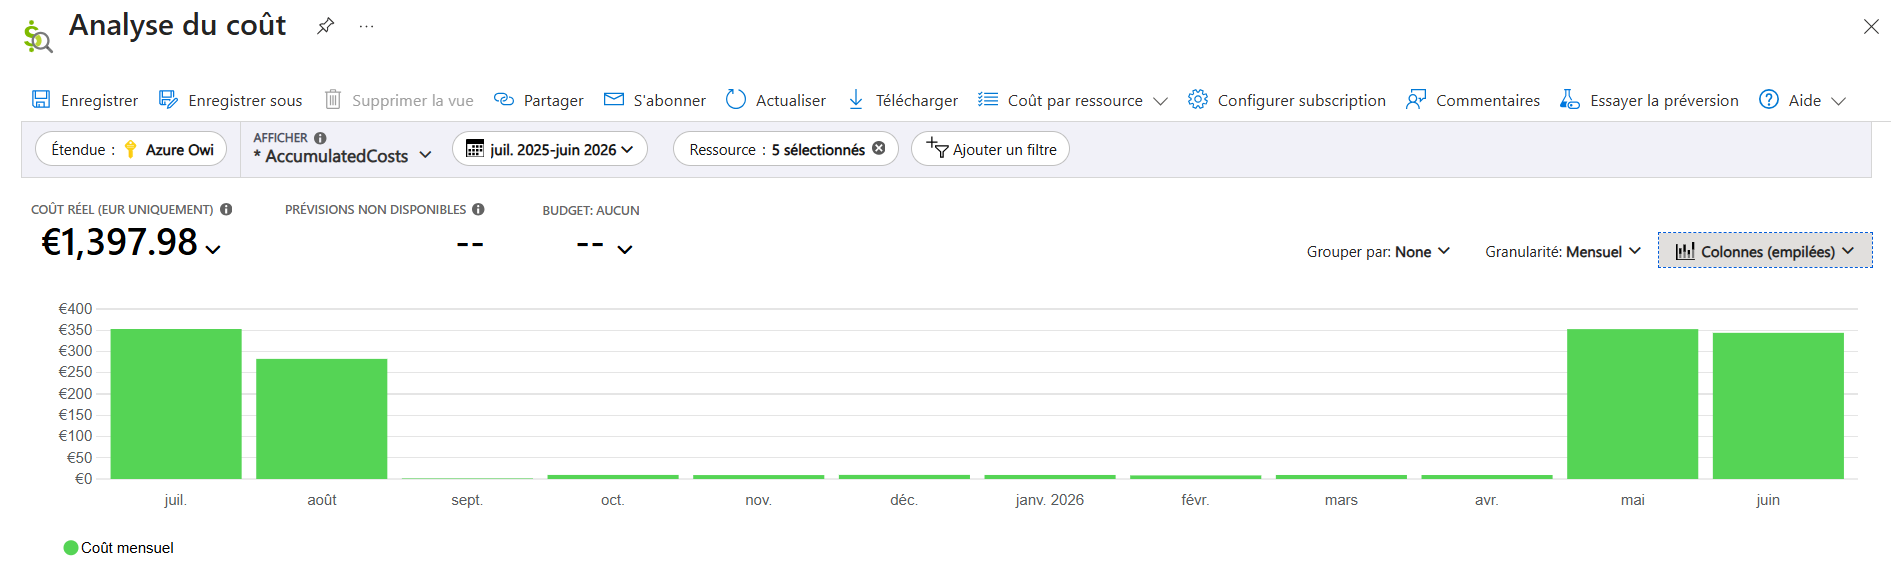Viewport: 1895px width, 573px height.
Task: Open the Cost analysis logo icon
Action: tap(37, 36)
